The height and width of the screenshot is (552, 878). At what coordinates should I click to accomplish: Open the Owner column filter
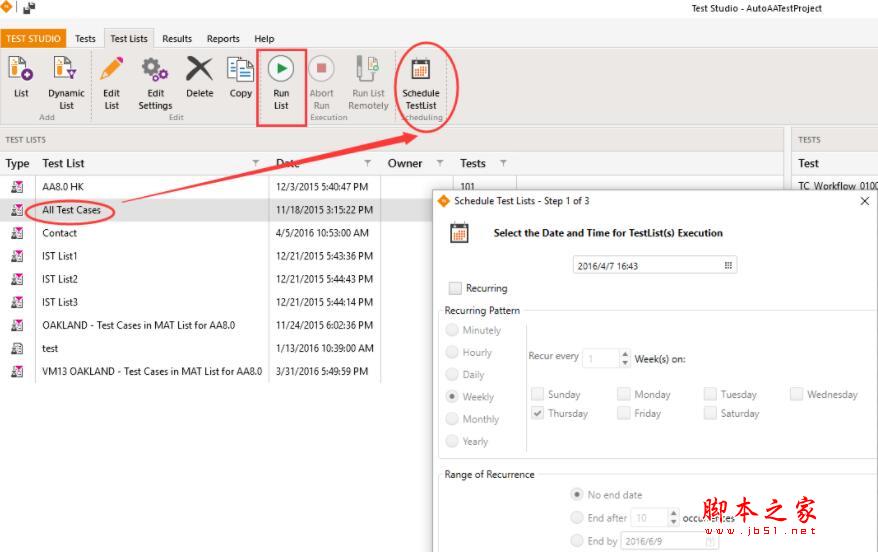(x=440, y=163)
